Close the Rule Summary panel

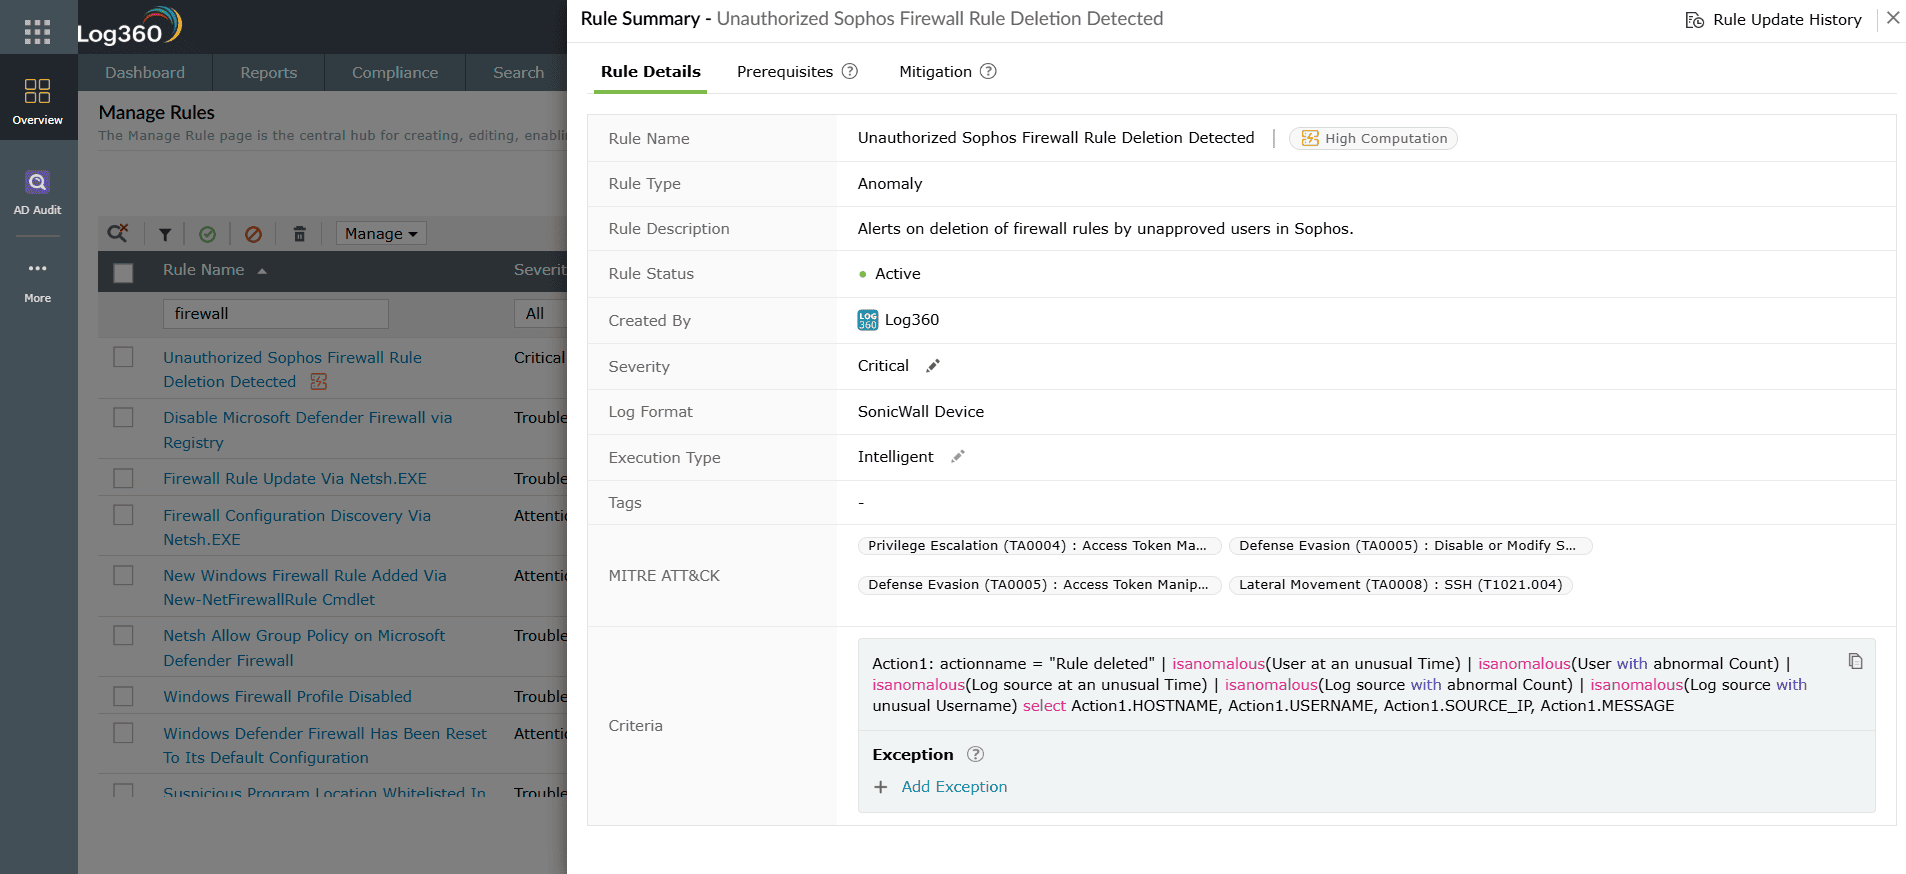click(x=1893, y=18)
